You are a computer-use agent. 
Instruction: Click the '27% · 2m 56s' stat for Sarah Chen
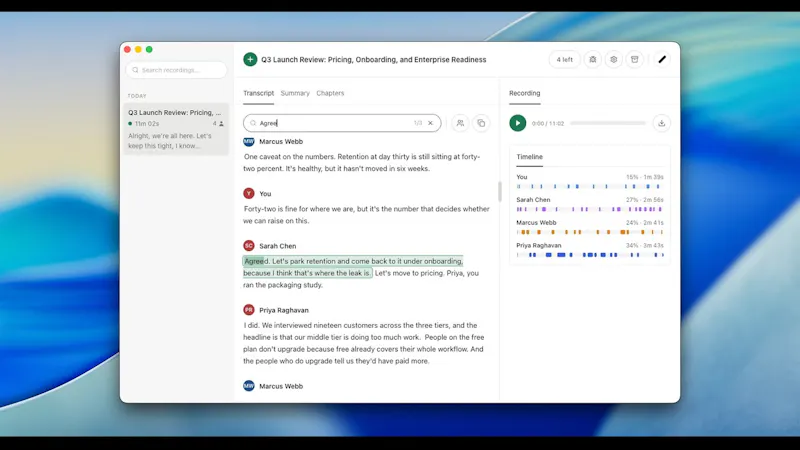click(x=645, y=200)
